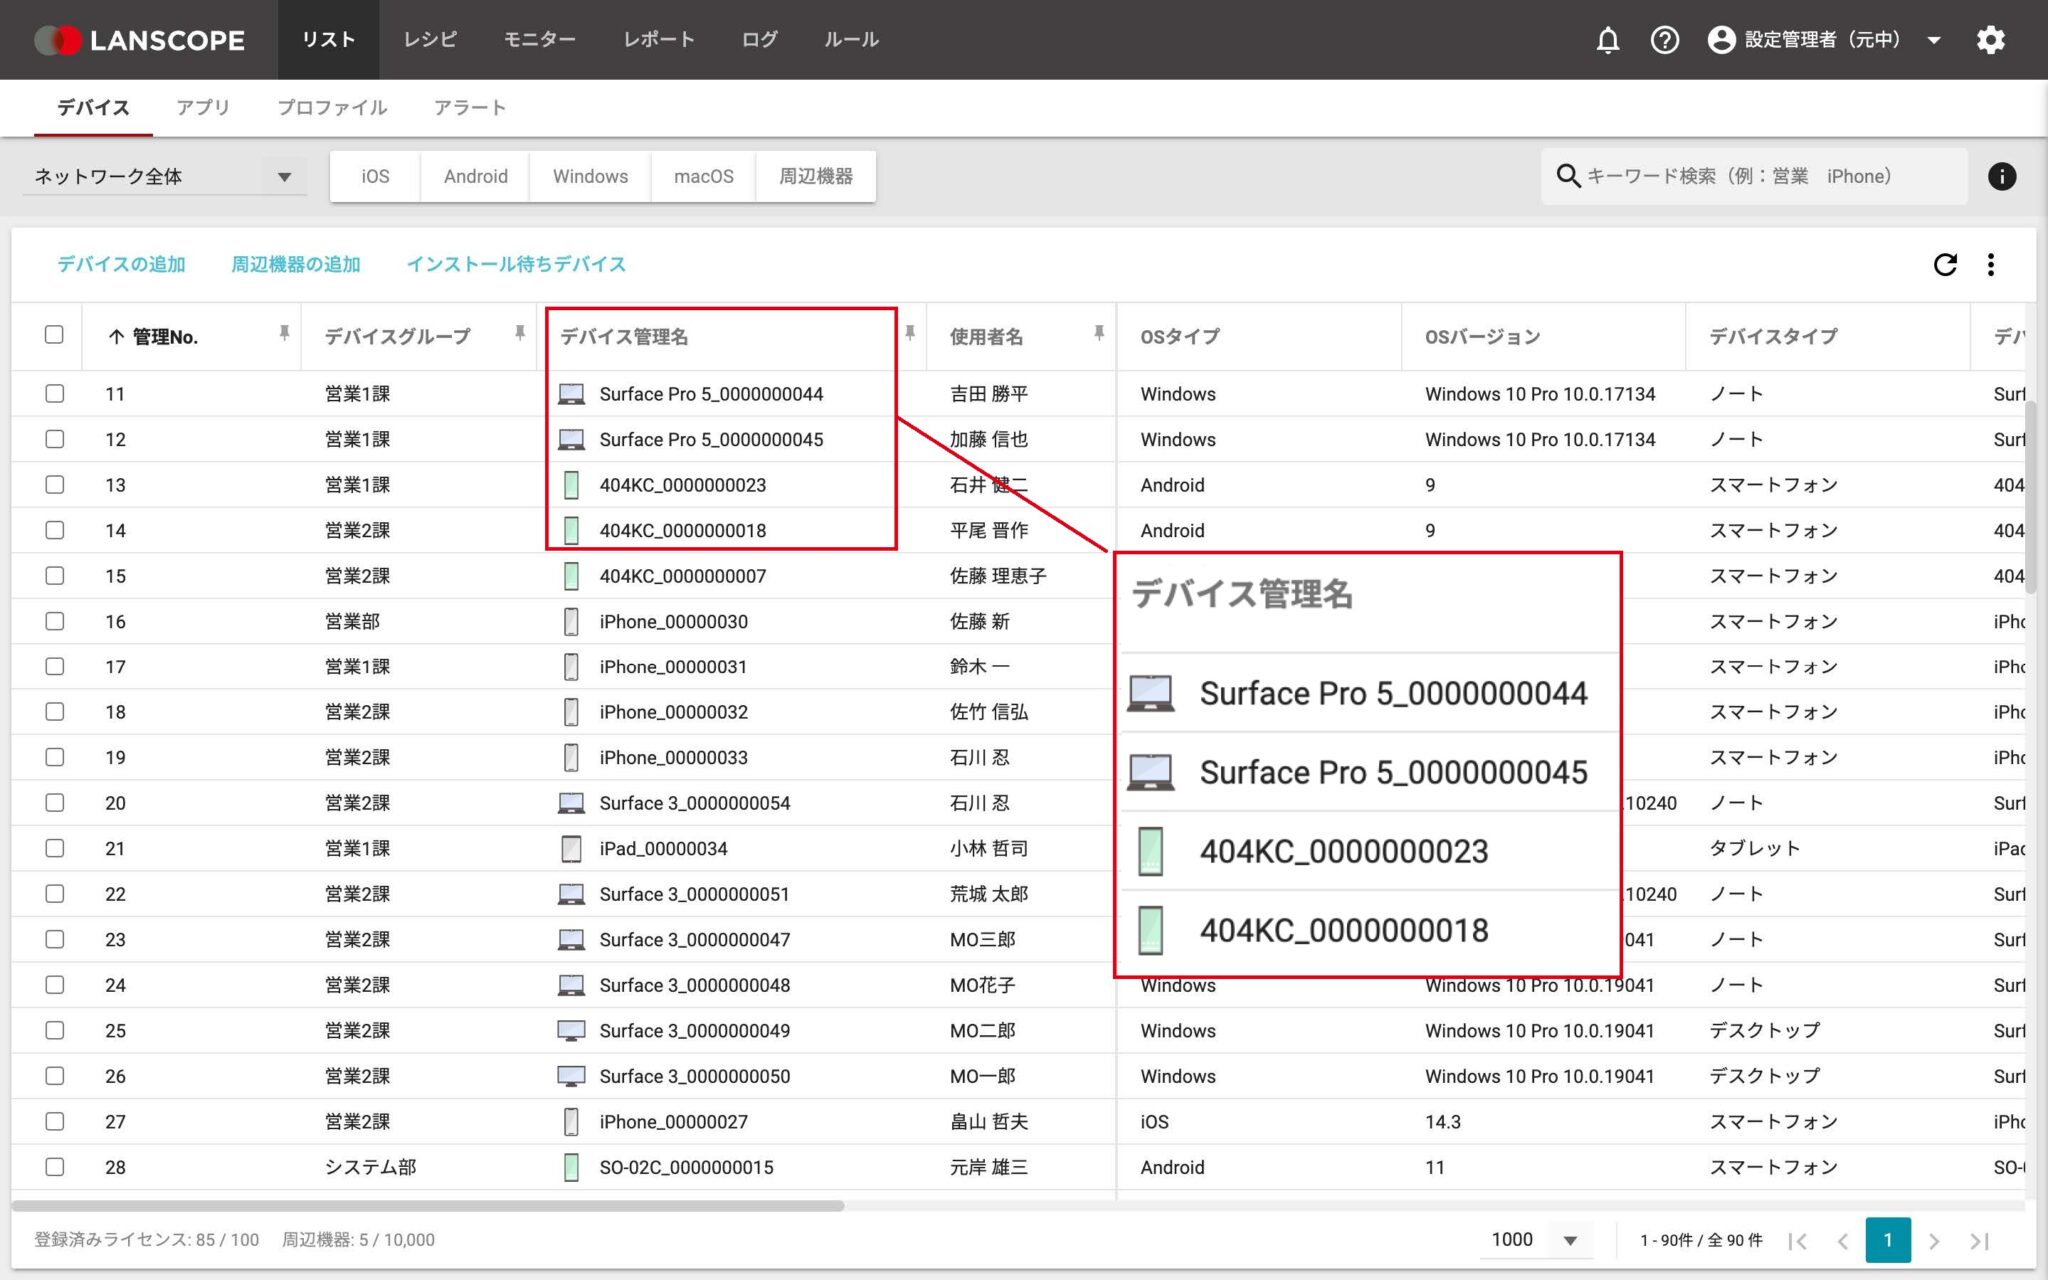Check the checkbox for device No.28
This screenshot has width=2048, height=1280.
point(55,1167)
